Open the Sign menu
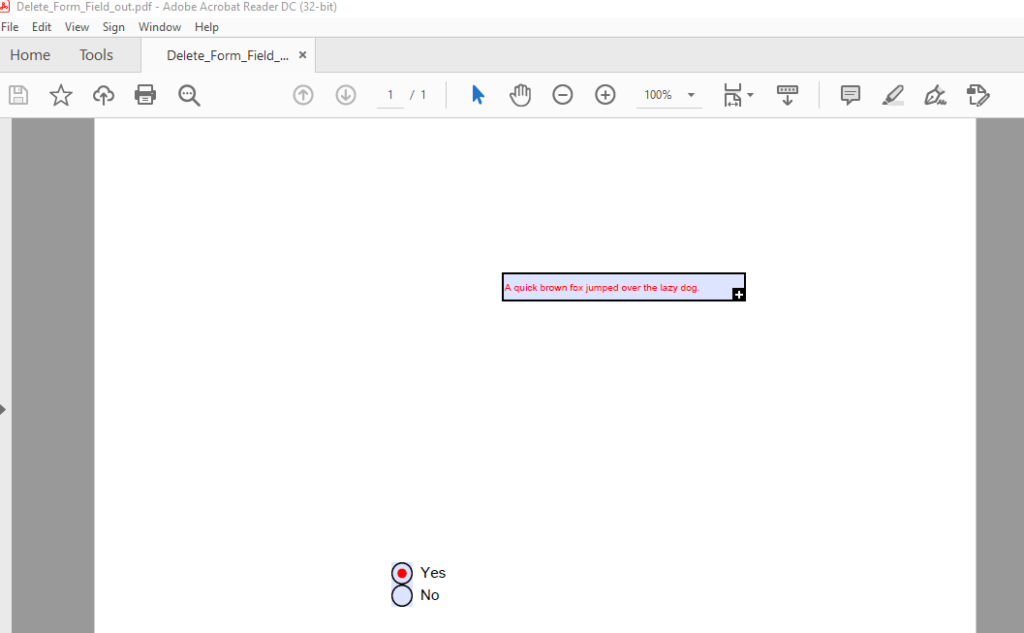The width and height of the screenshot is (1024, 633). click(x=113, y=27)
